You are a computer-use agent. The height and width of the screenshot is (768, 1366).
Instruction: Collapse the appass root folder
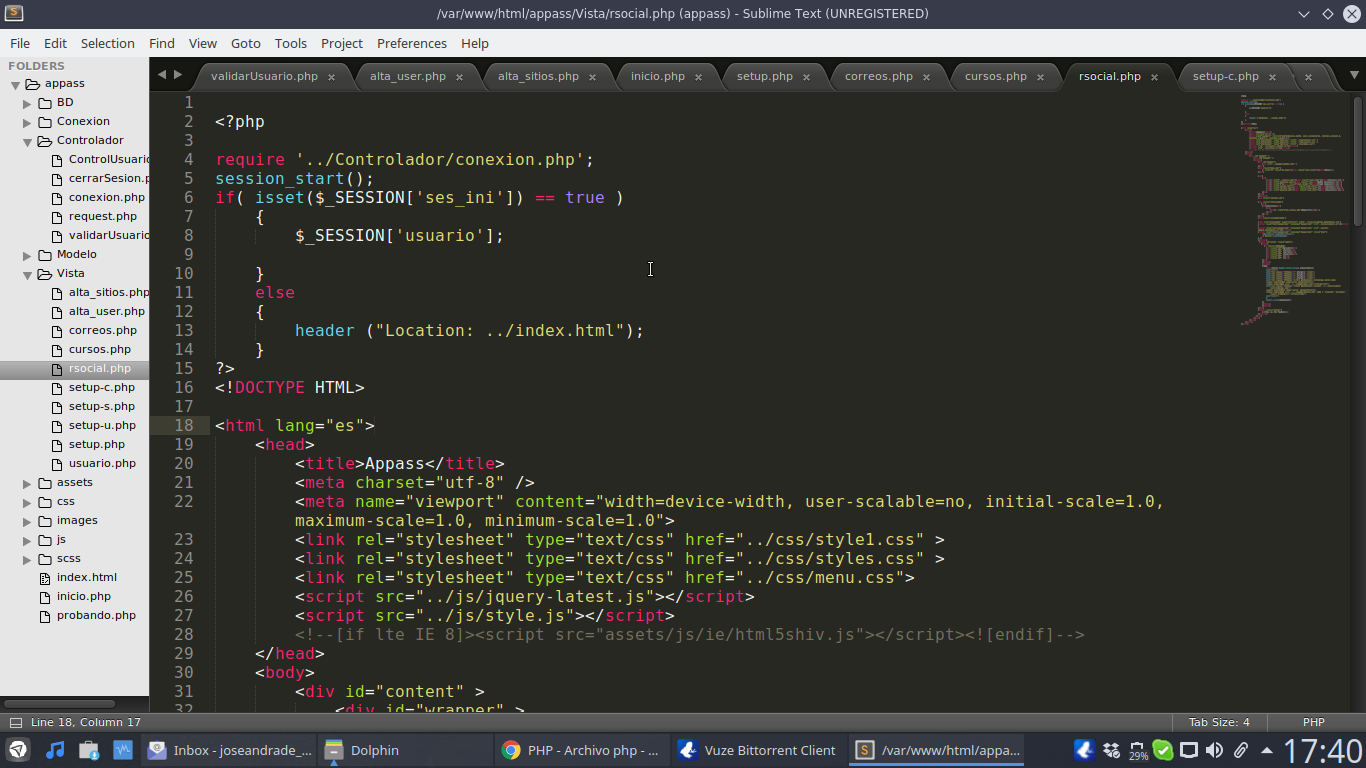pyautogui.click(x=15, y=84)
